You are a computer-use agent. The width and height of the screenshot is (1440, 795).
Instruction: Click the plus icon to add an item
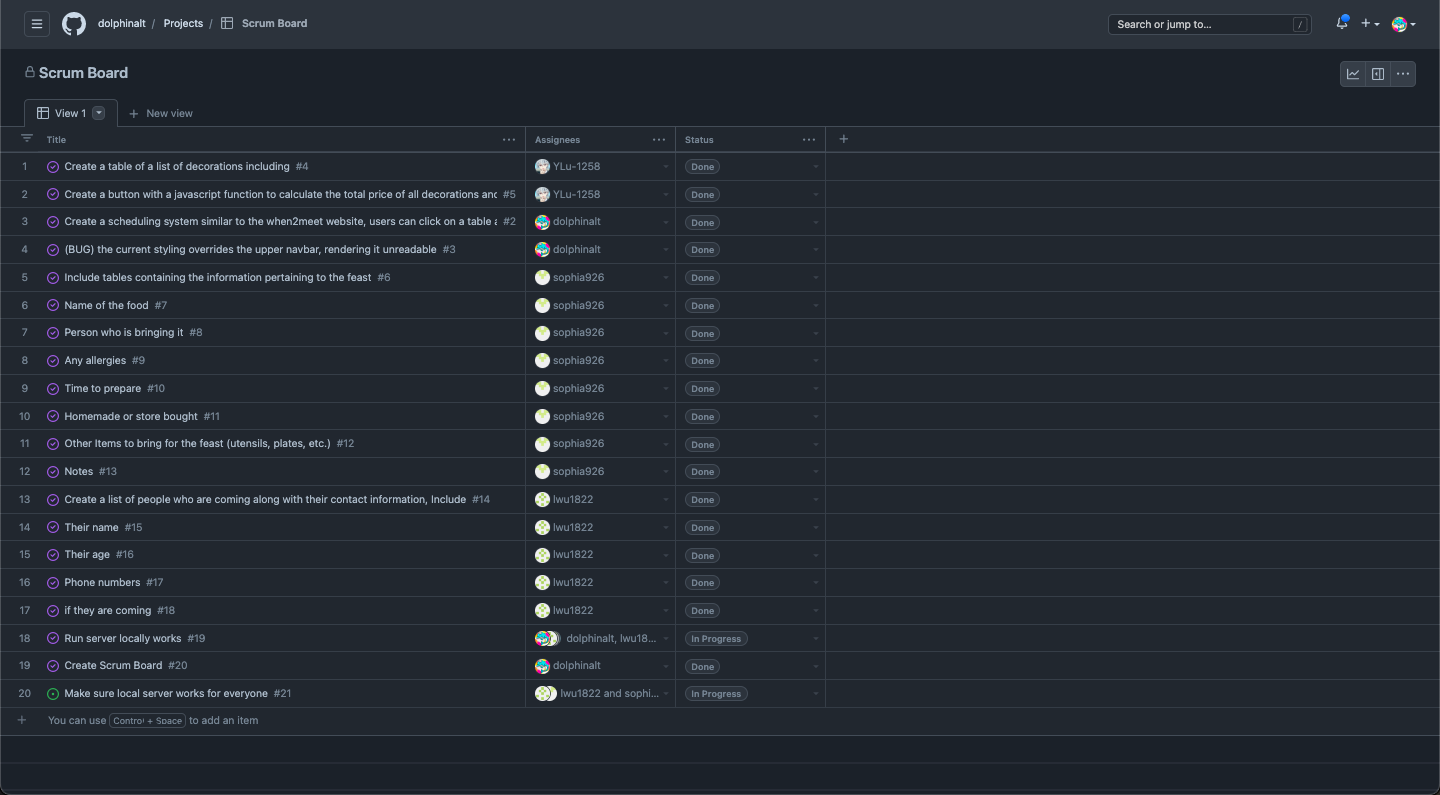(x=21, y=719)
